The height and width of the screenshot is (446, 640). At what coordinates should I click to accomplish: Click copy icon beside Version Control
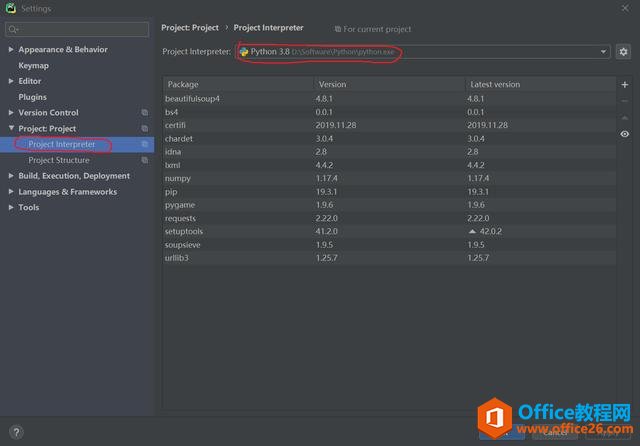point(144,112)
